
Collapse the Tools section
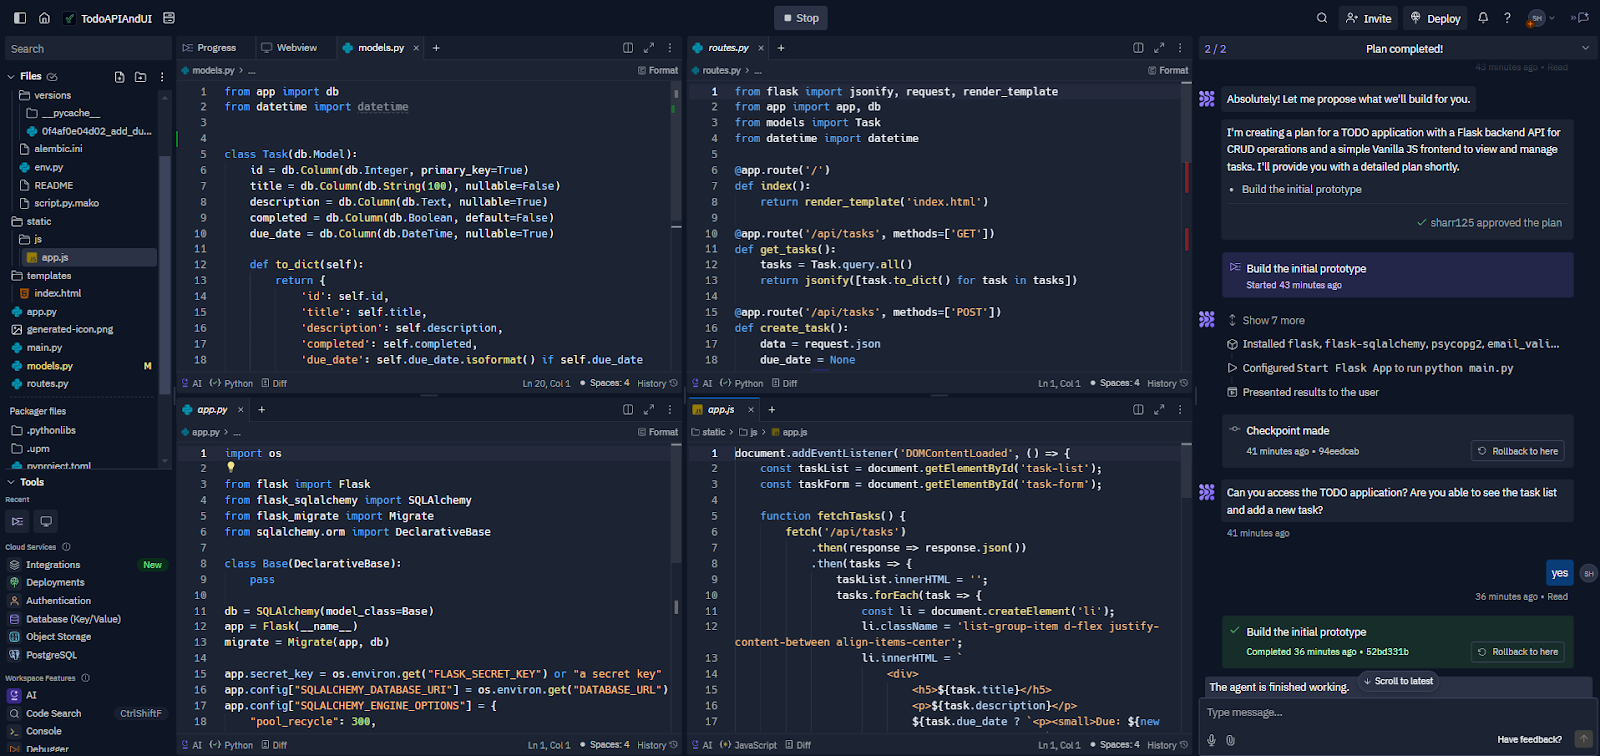11,482
